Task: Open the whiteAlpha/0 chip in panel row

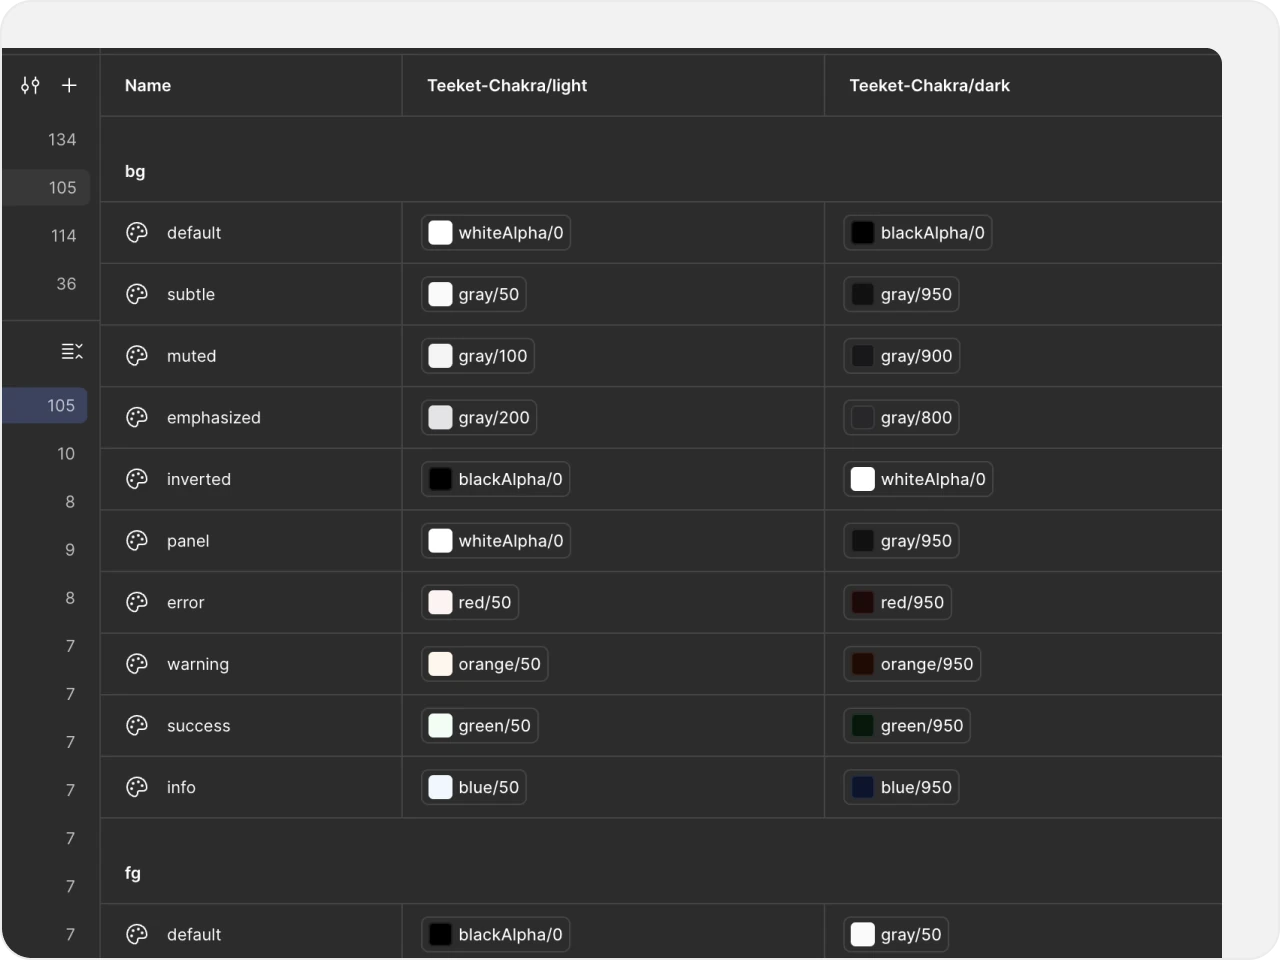Action: coord(496,541)
